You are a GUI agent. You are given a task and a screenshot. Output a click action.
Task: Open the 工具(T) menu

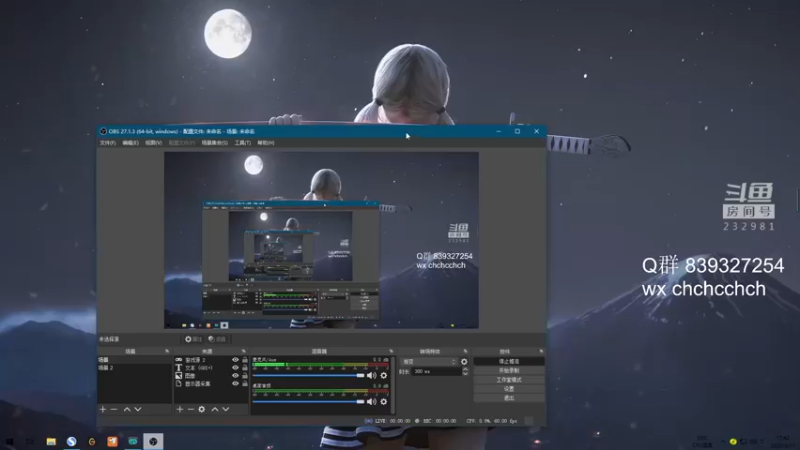(x=242, y=143)
